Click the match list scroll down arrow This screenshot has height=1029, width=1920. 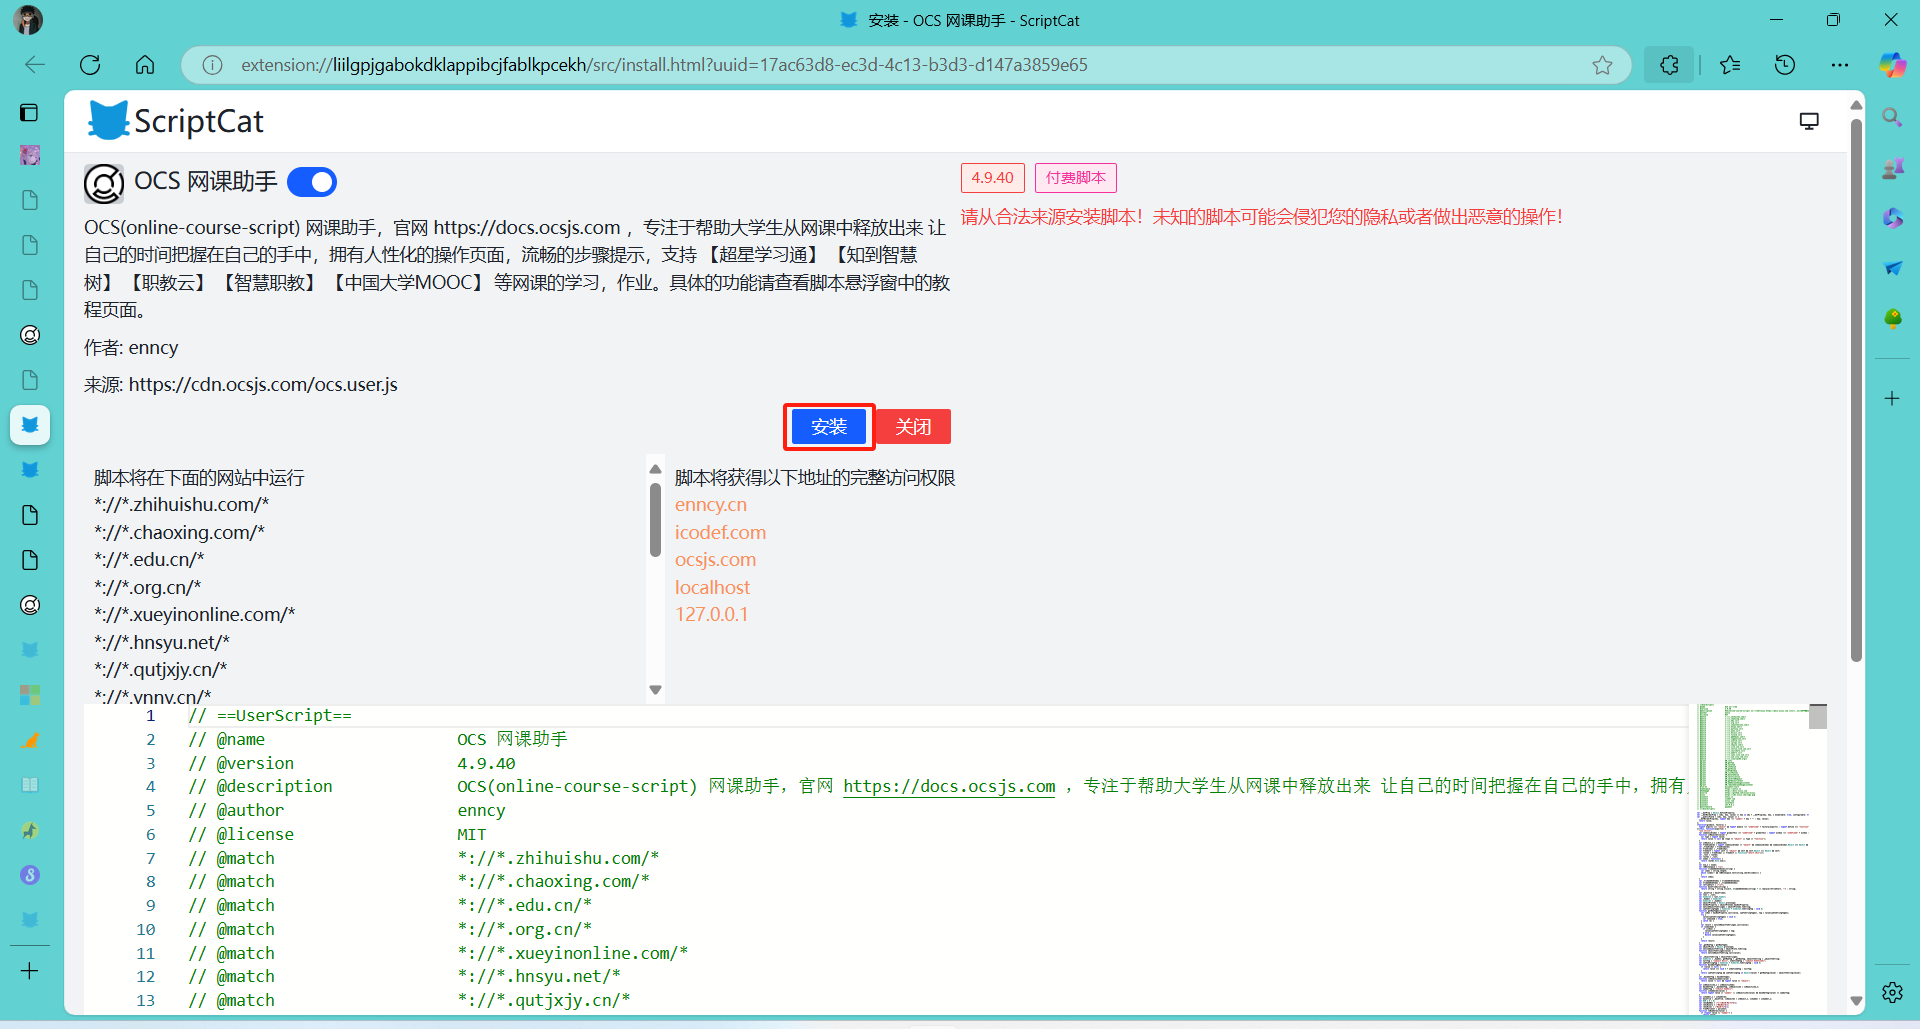[656, 689]
